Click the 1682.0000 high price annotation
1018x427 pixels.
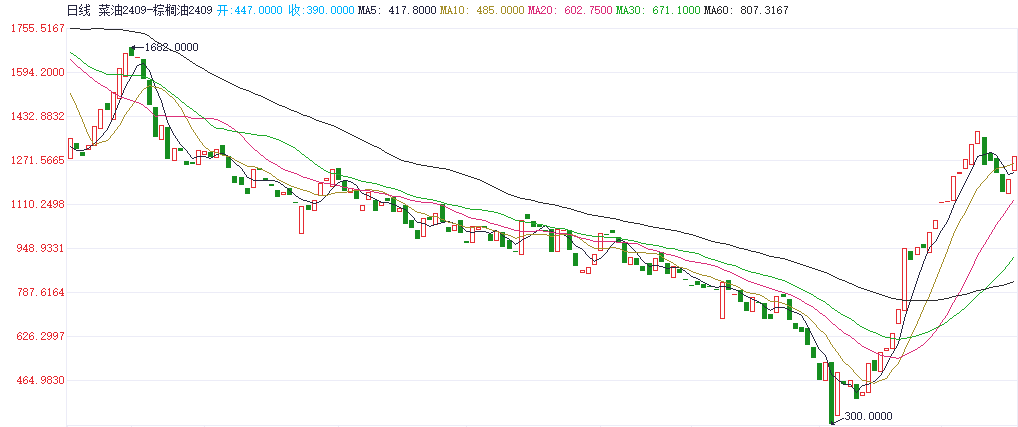point(171,47)
